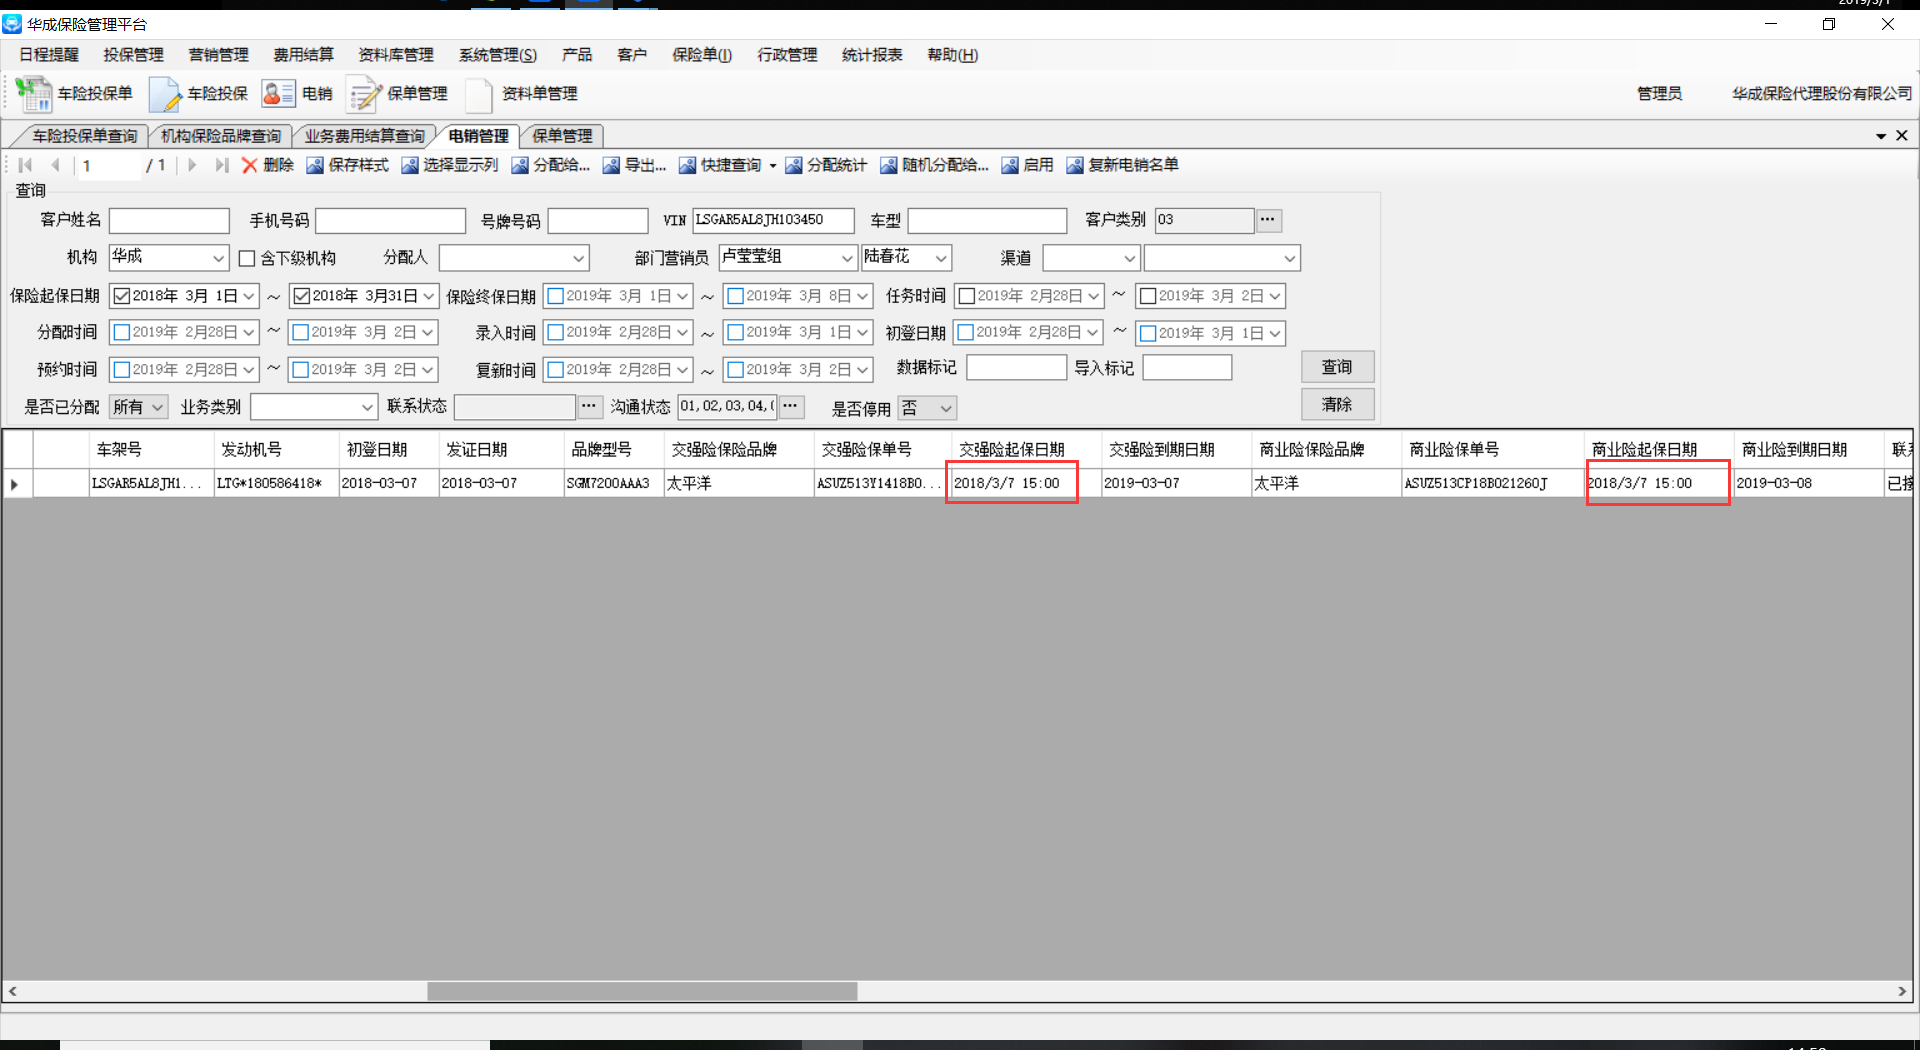This screenshot has height=1050, width=1920.
Task: Expand the 是否已分配 dropdown showing 所有
Action: pyautogui.click(x=157, y=407)
